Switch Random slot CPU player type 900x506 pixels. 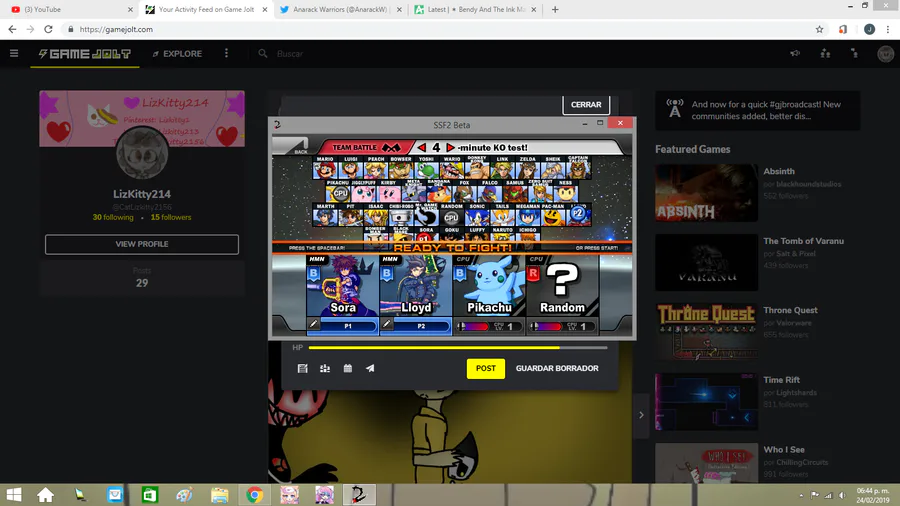pos(536,259)
